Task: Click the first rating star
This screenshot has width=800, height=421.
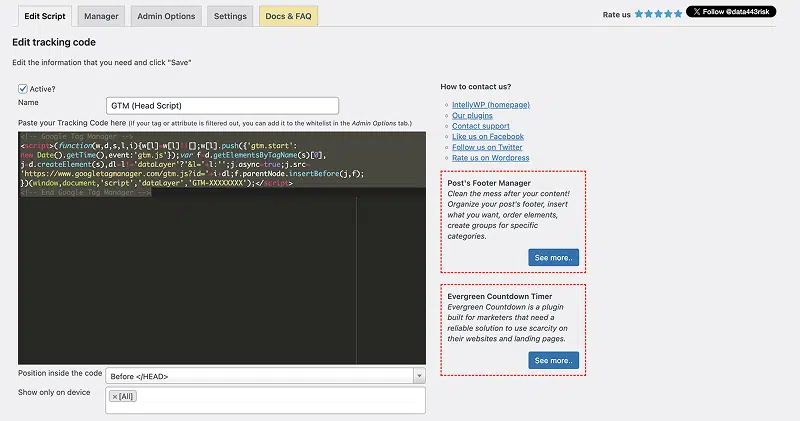Action: coord(639,14)
